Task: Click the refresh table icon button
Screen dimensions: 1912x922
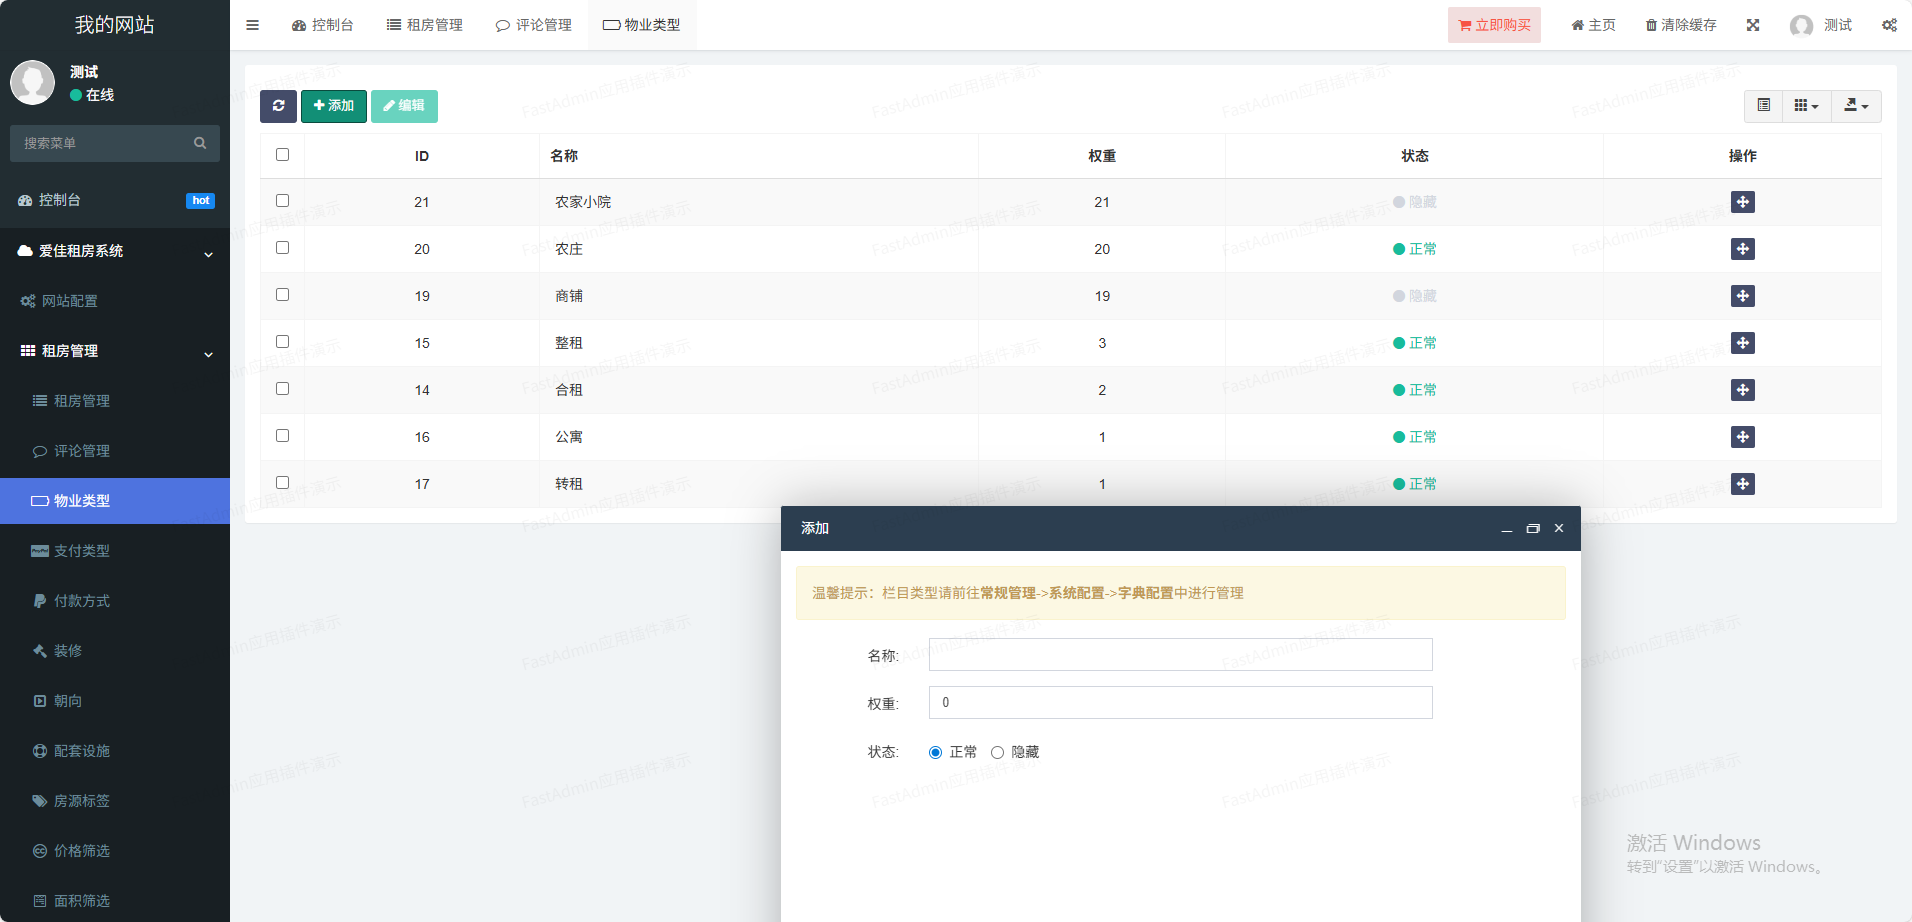Action: pyautogui.click(x=278, y=106)
